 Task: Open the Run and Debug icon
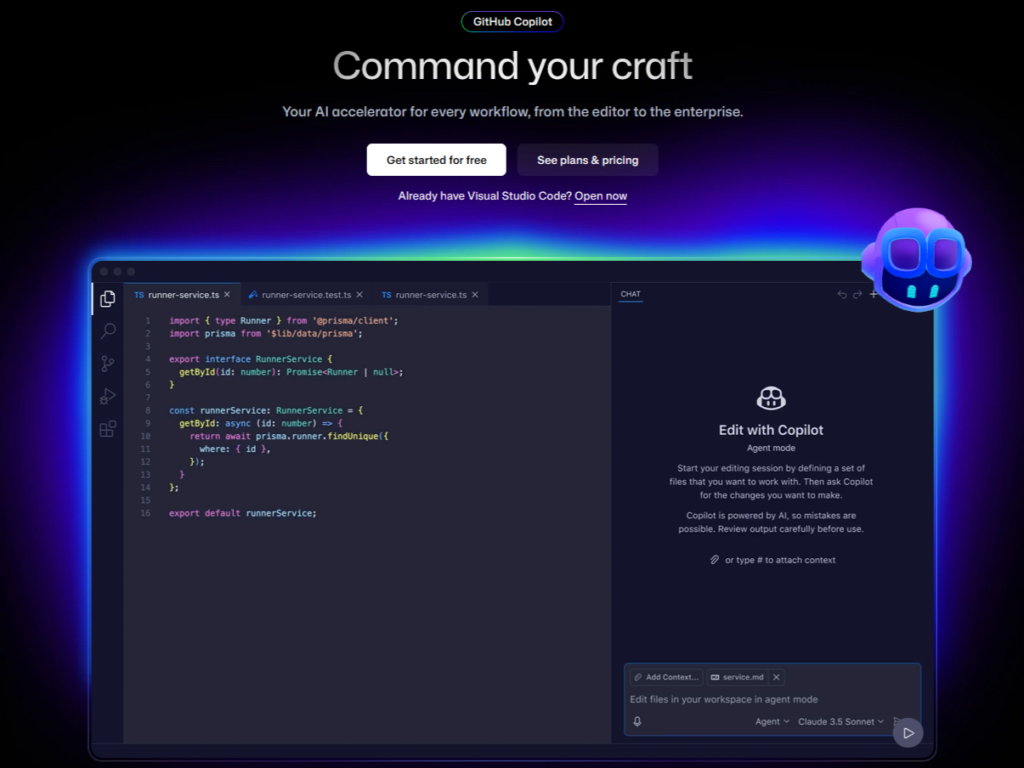pyautogui.click(x=107, y=396)
